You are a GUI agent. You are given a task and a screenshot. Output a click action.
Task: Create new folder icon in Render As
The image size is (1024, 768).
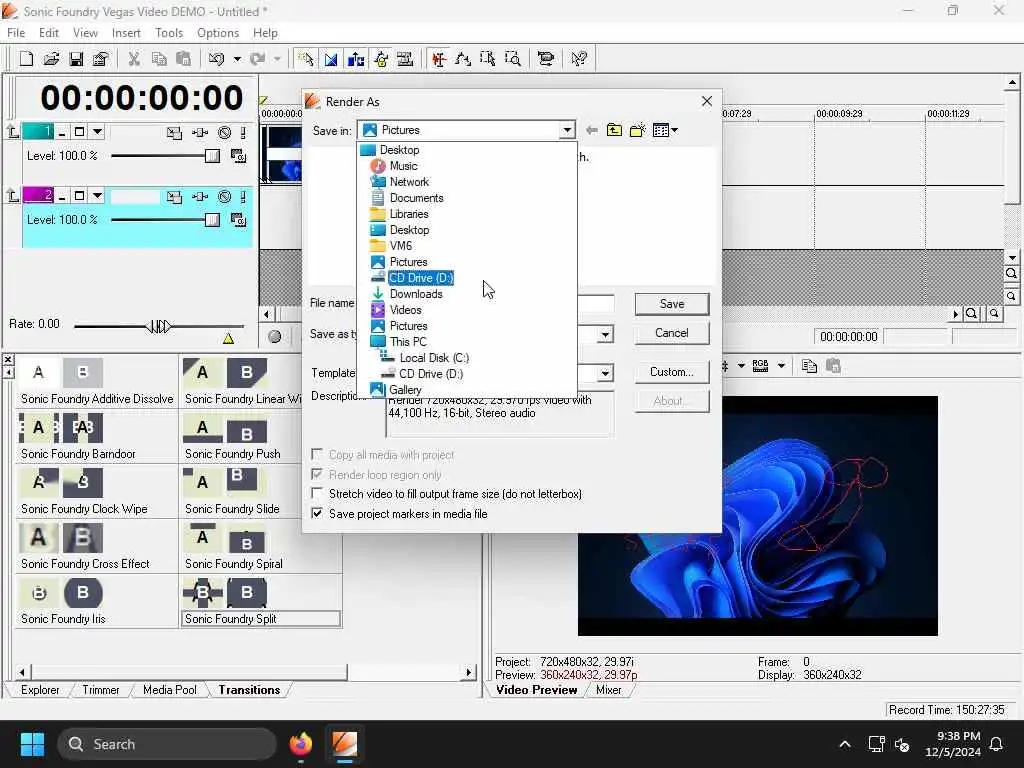(637, 130)
